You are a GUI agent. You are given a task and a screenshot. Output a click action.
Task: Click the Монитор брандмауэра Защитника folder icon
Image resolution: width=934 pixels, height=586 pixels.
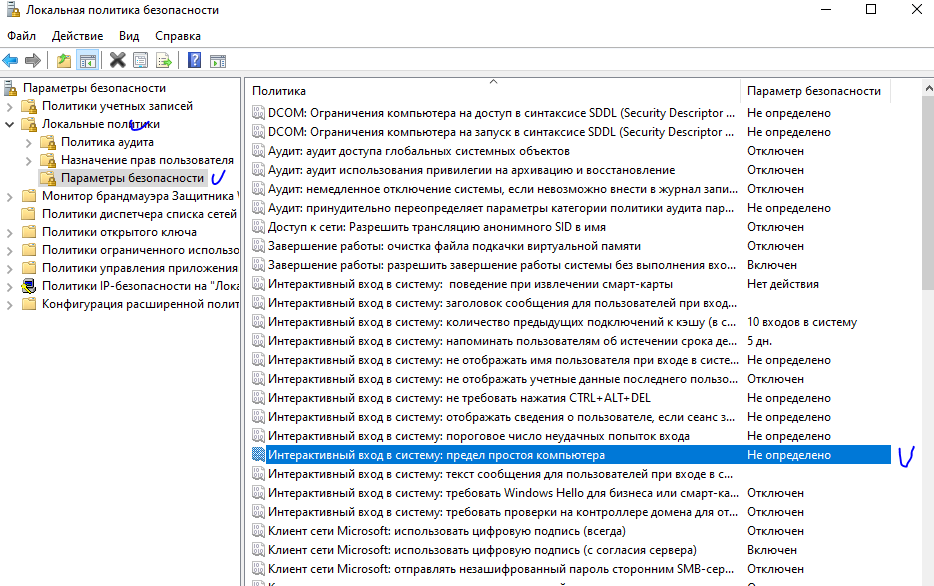28,196
